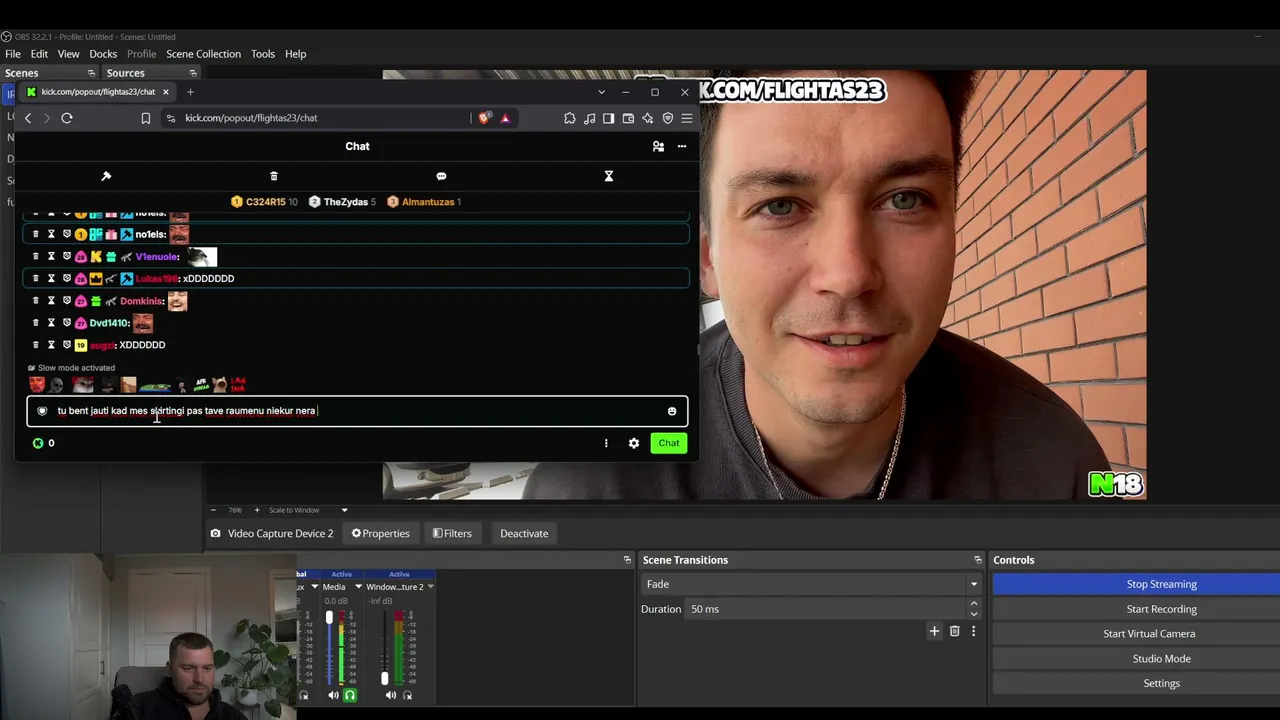
Task: Mute the Media audio source
Action: pos(334,695)
